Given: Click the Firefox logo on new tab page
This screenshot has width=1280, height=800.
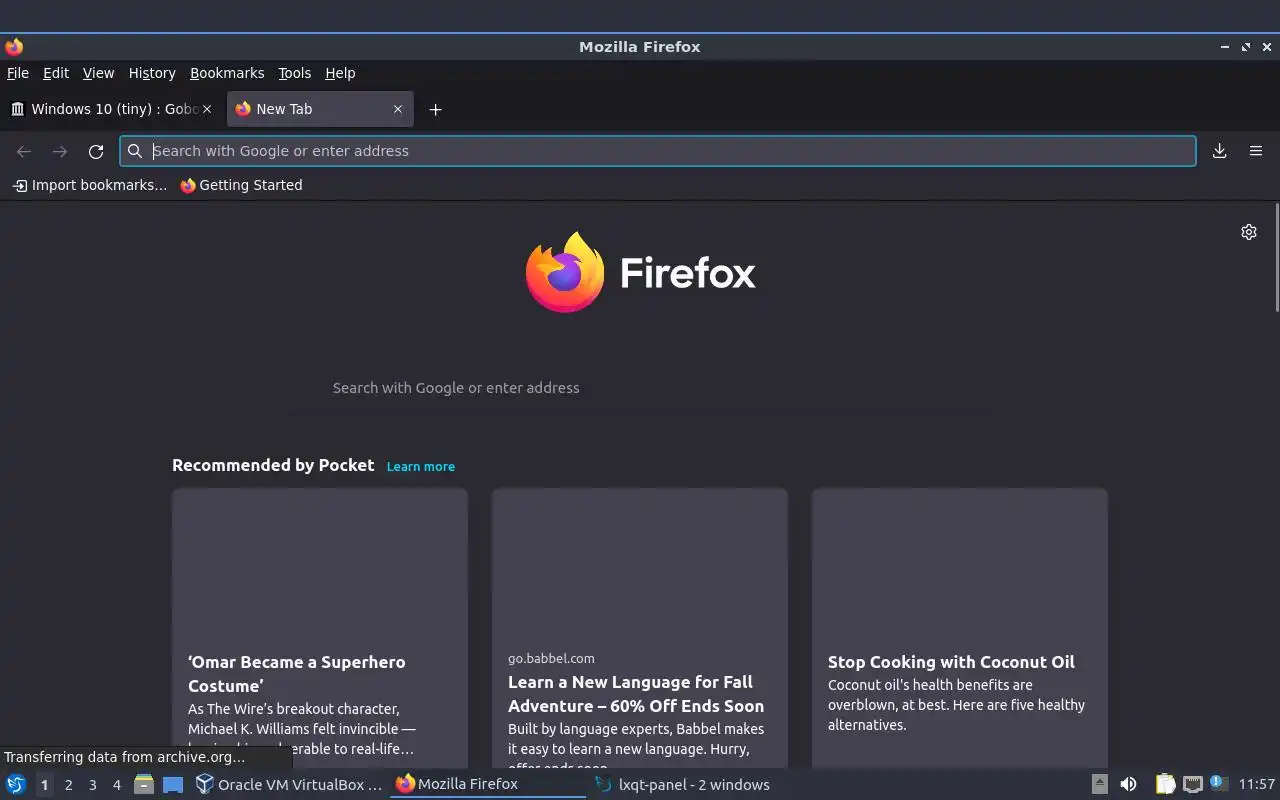Looking at the screenshot, I should (640, 272).
